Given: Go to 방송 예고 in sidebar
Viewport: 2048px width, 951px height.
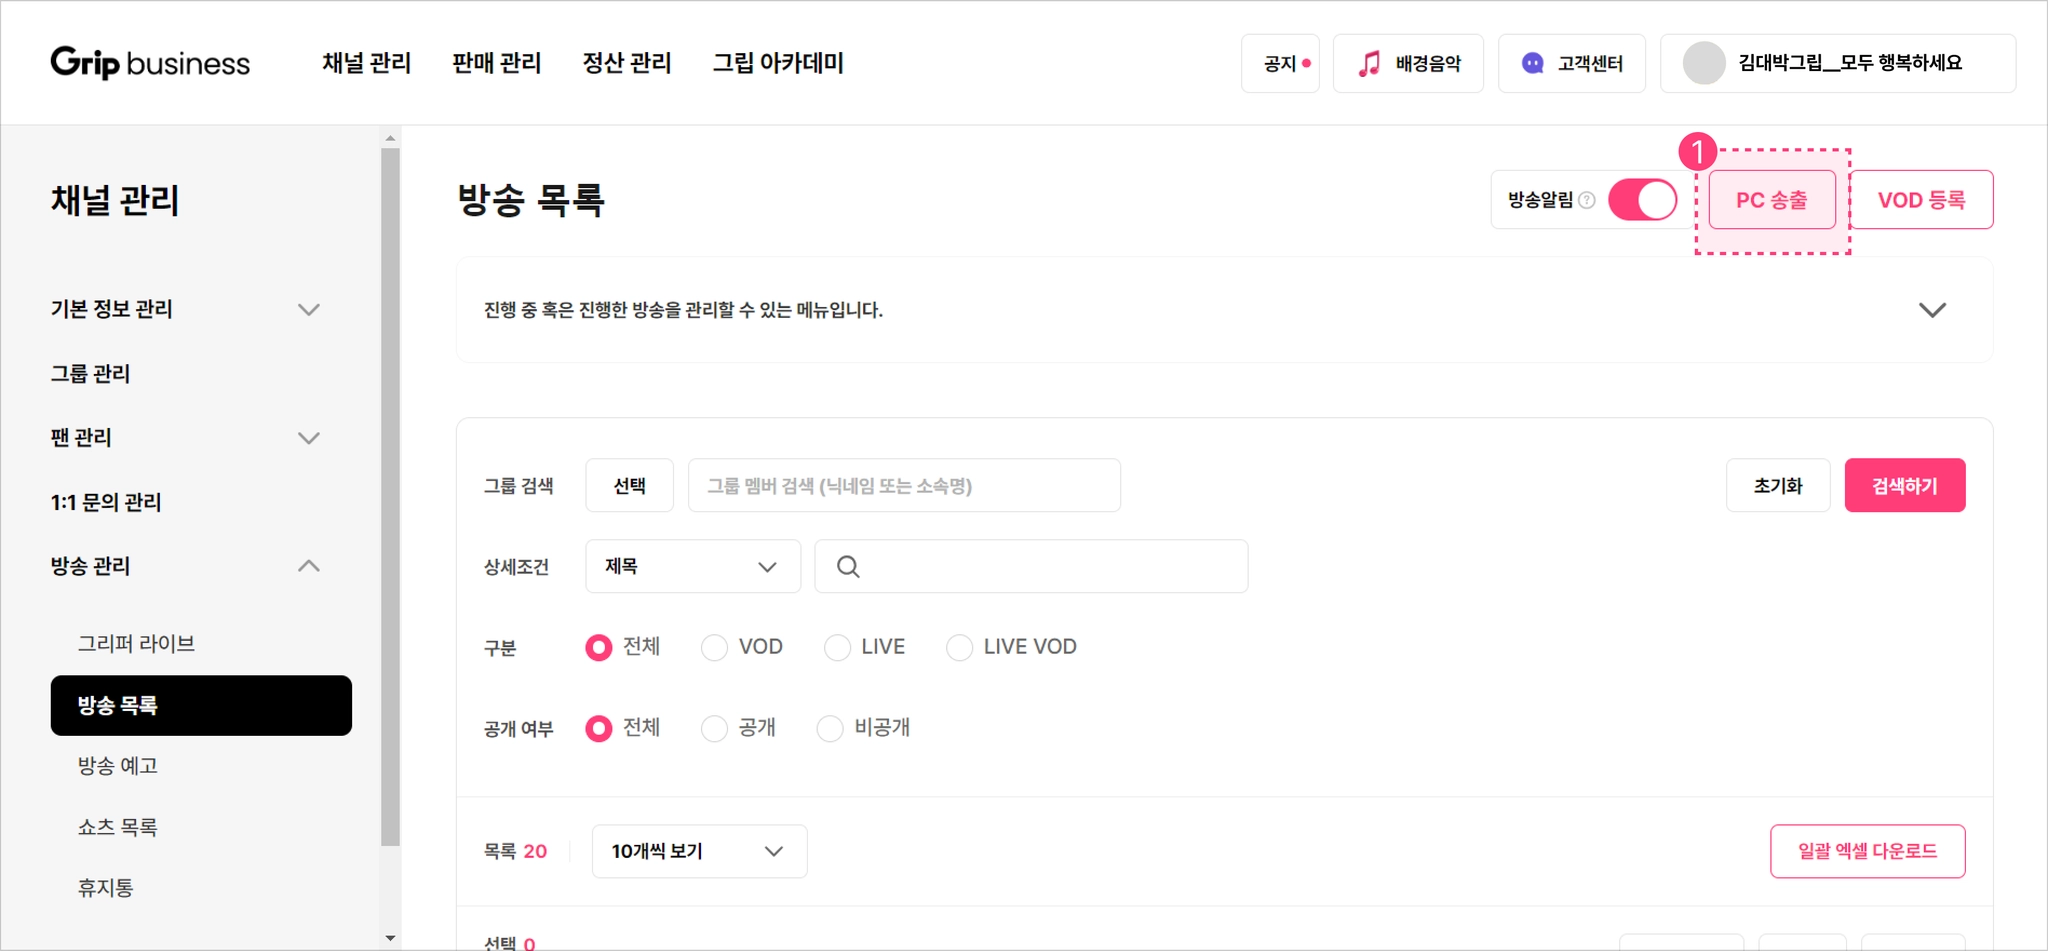Looking at the screenshot, I should 118,766.
